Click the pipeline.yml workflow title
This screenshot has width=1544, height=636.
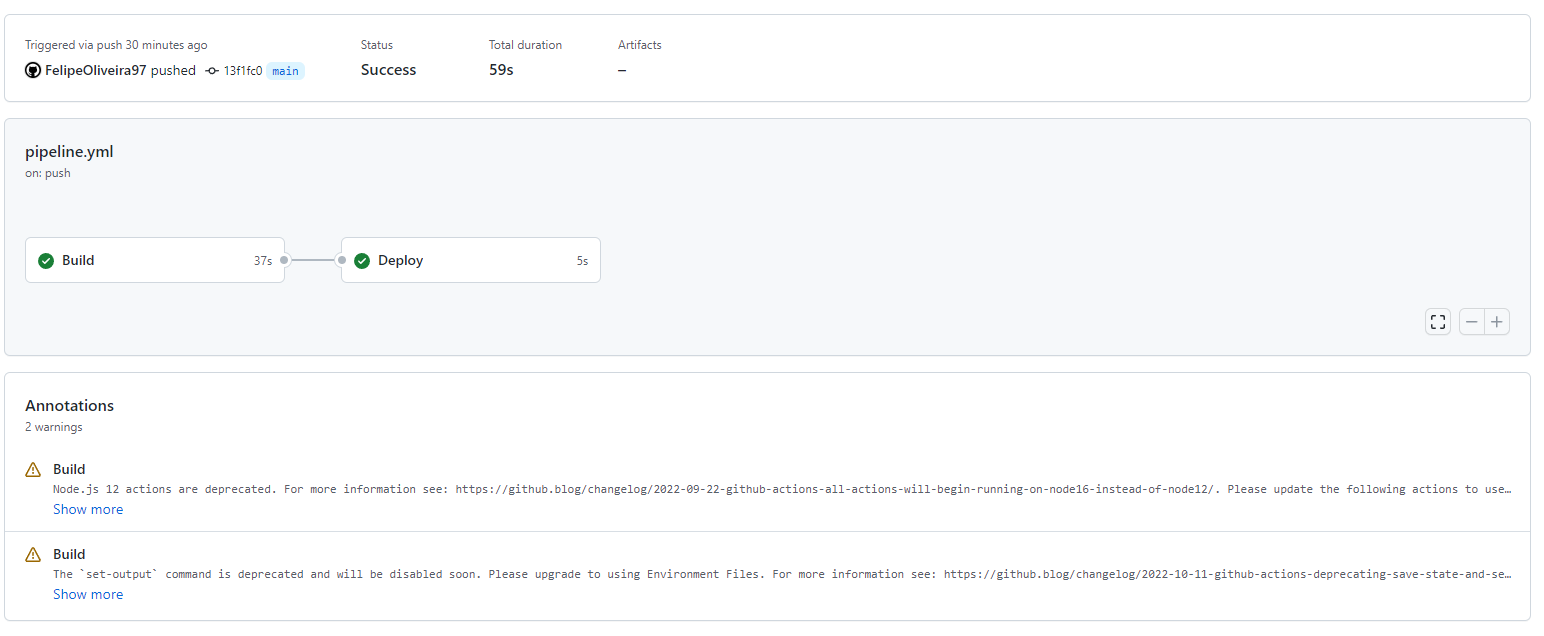69,151
